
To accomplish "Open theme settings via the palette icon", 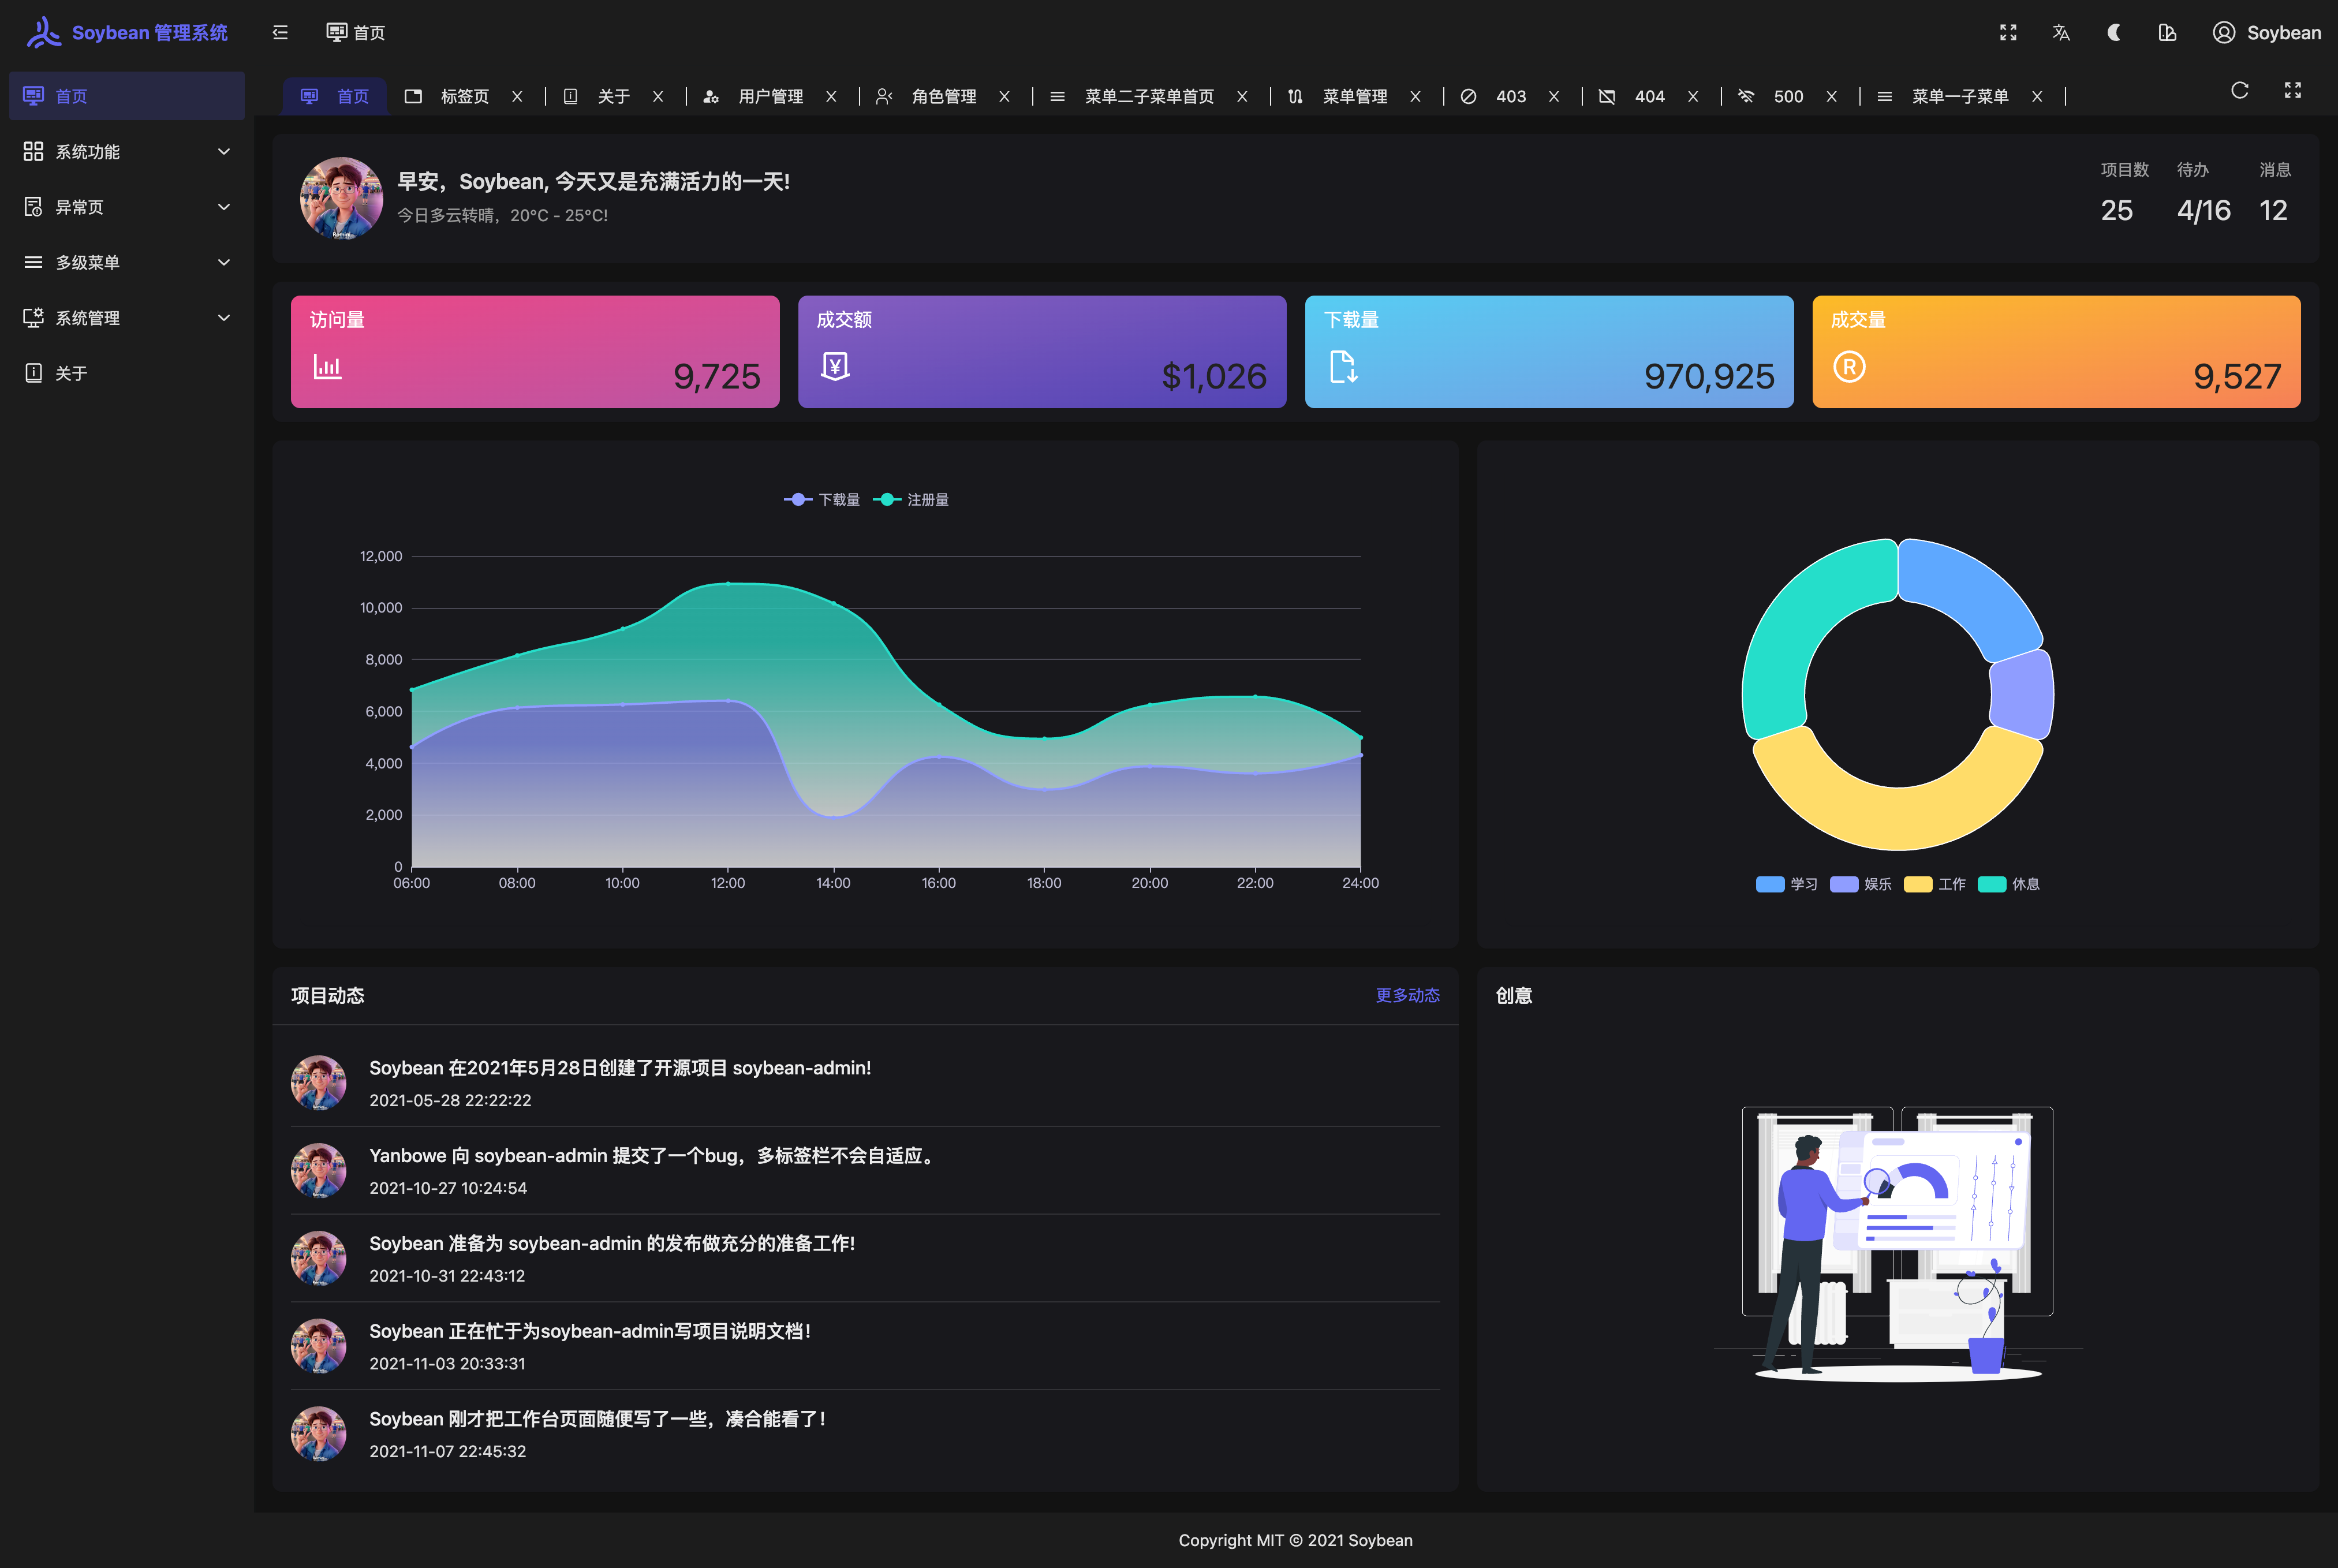I will point(2167,32).
